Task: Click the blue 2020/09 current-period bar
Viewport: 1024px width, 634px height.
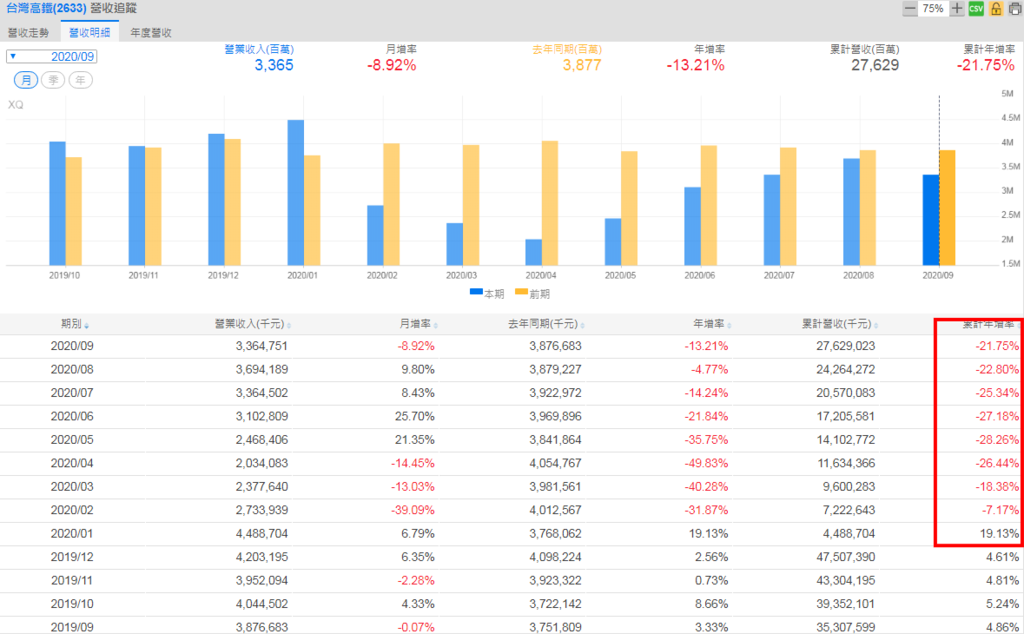Action: click(931, 220)
